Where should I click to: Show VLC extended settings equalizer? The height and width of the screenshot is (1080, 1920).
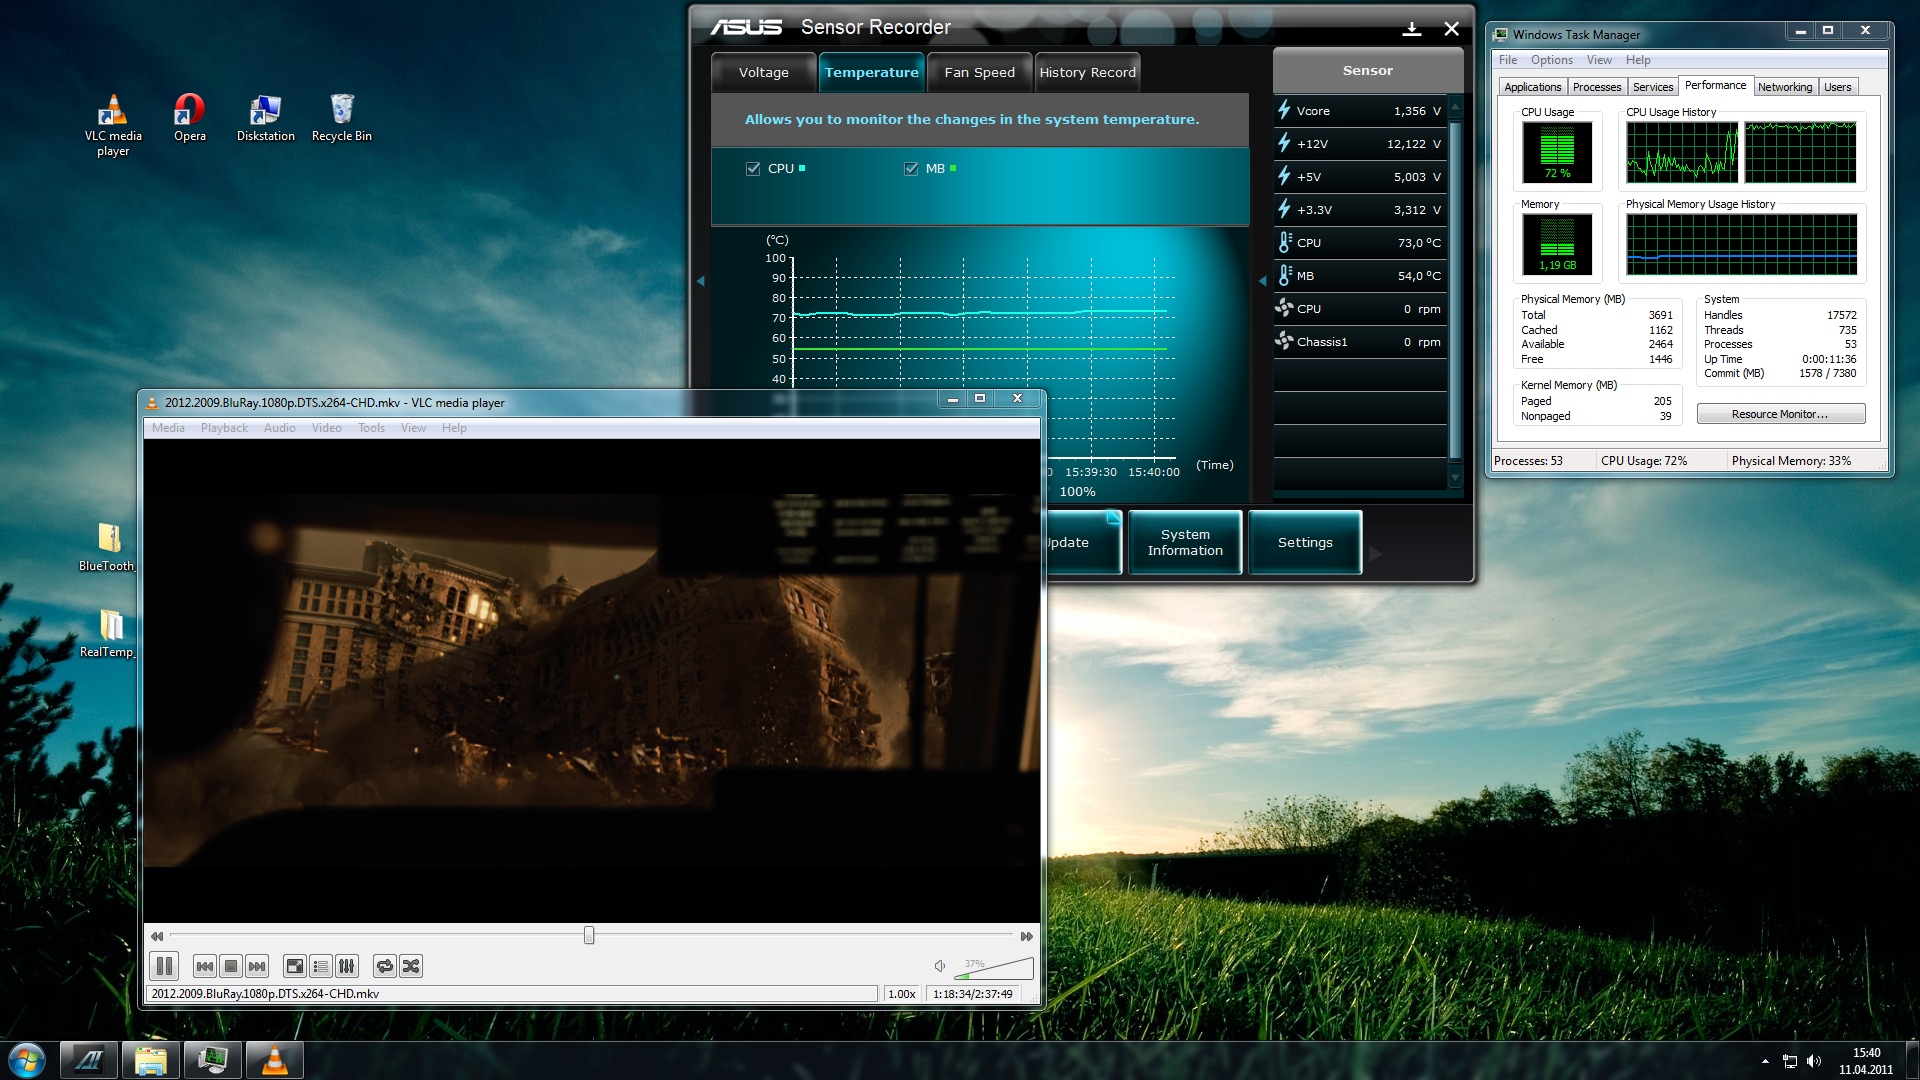(347, 966)
